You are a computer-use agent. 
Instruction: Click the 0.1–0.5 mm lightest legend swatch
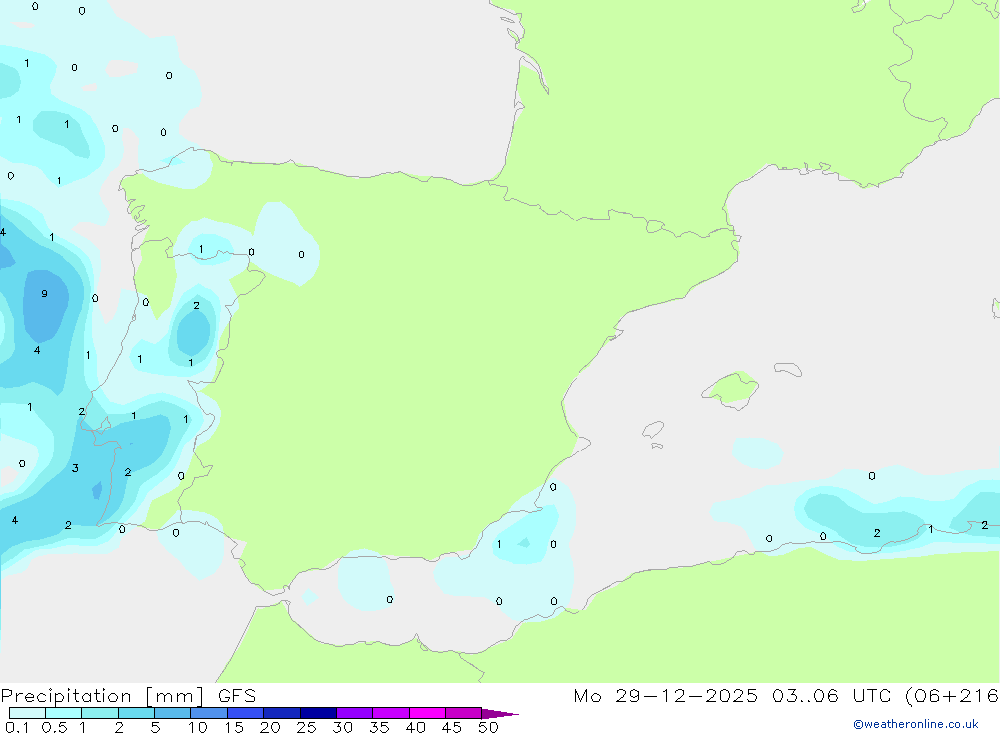tap(27, 713)
